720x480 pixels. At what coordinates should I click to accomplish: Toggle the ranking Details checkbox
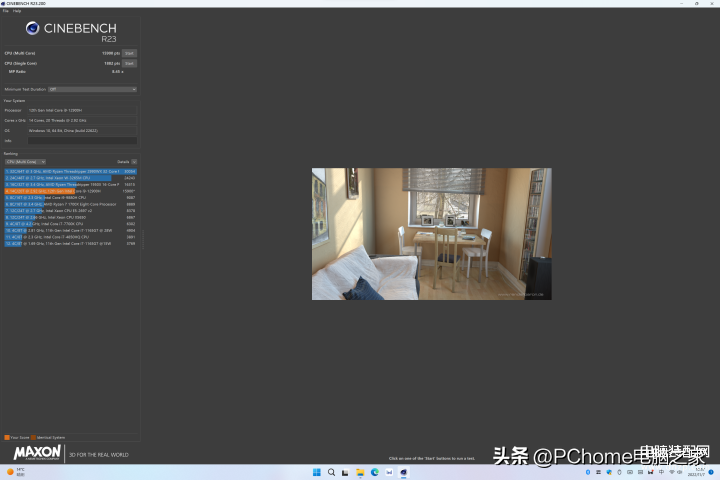tap(134, 162)
